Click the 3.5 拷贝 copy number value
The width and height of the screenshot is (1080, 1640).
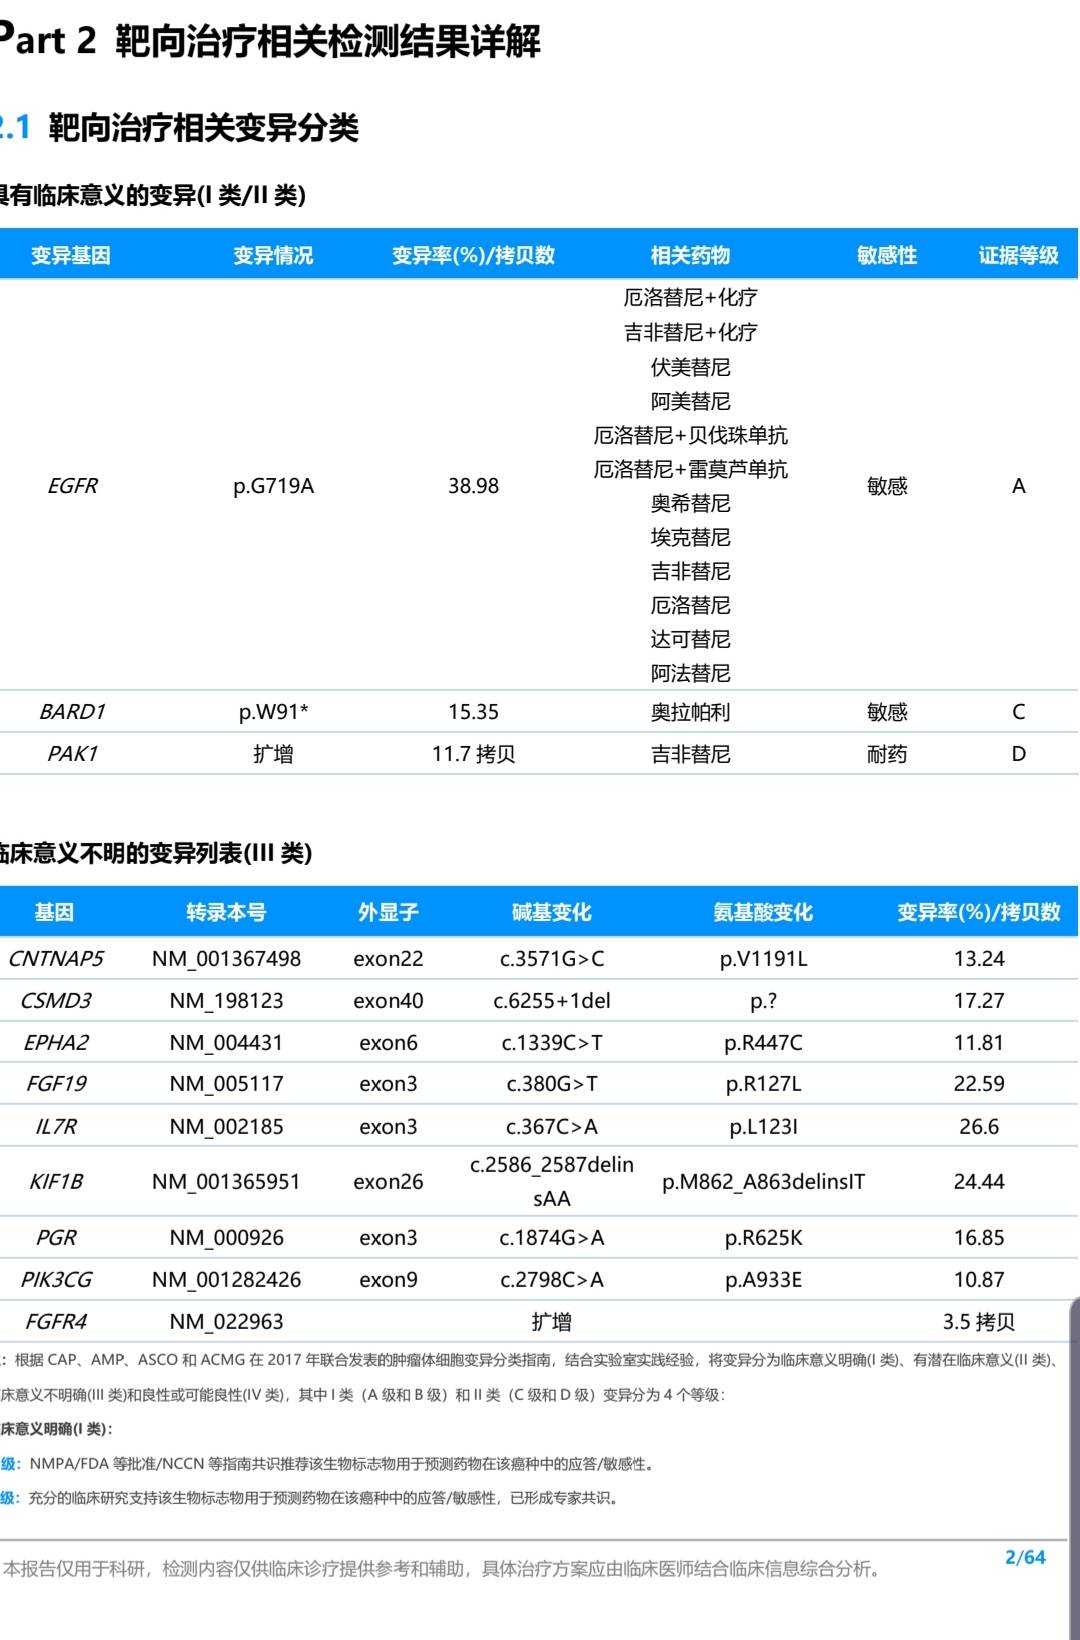(x=978, y=1322)
